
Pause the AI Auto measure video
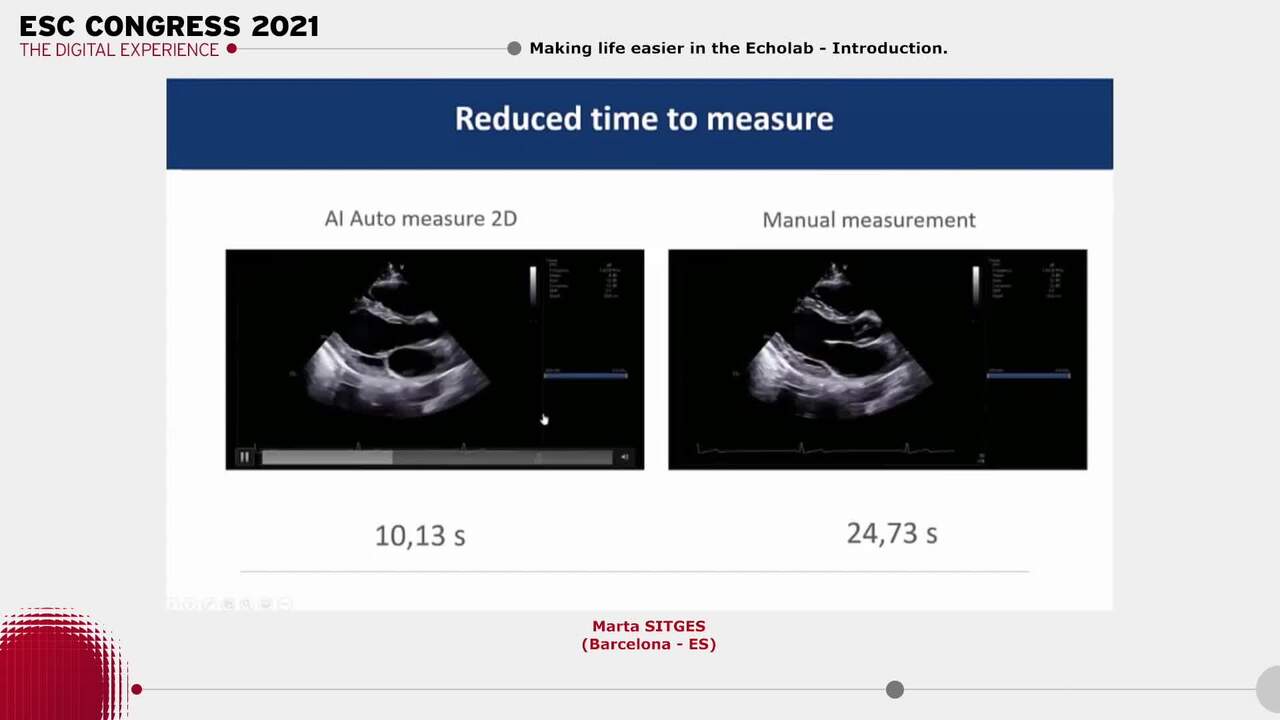pos(244,457)
